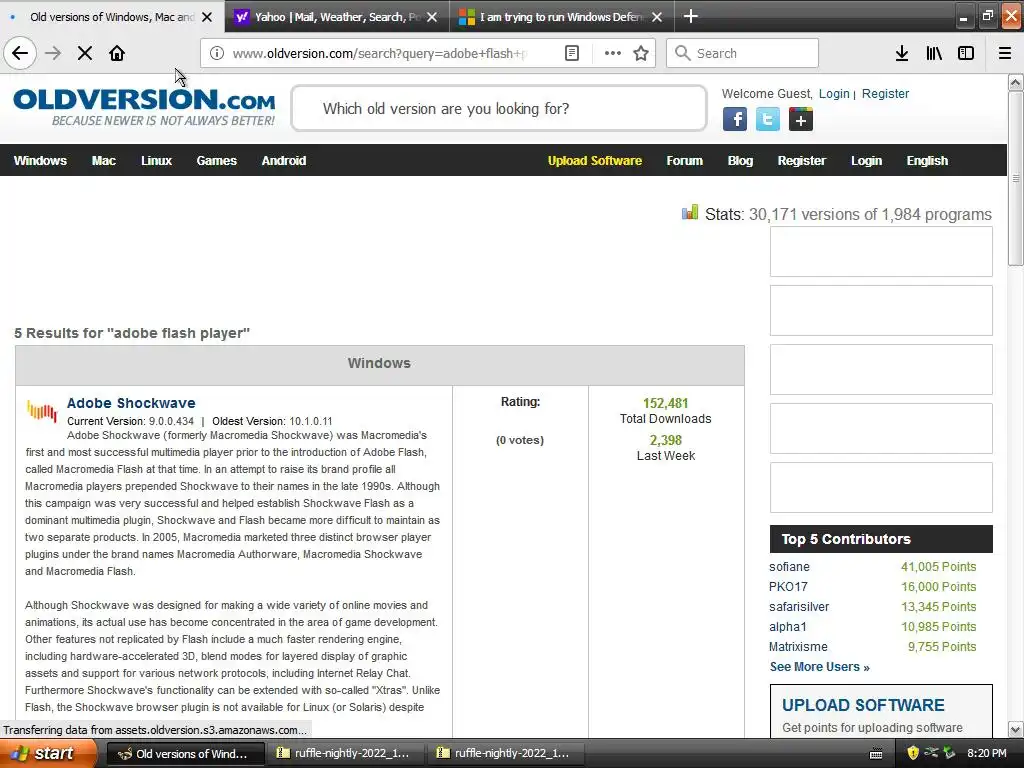Close the Windows Defender tab

(x=657, y=17)
